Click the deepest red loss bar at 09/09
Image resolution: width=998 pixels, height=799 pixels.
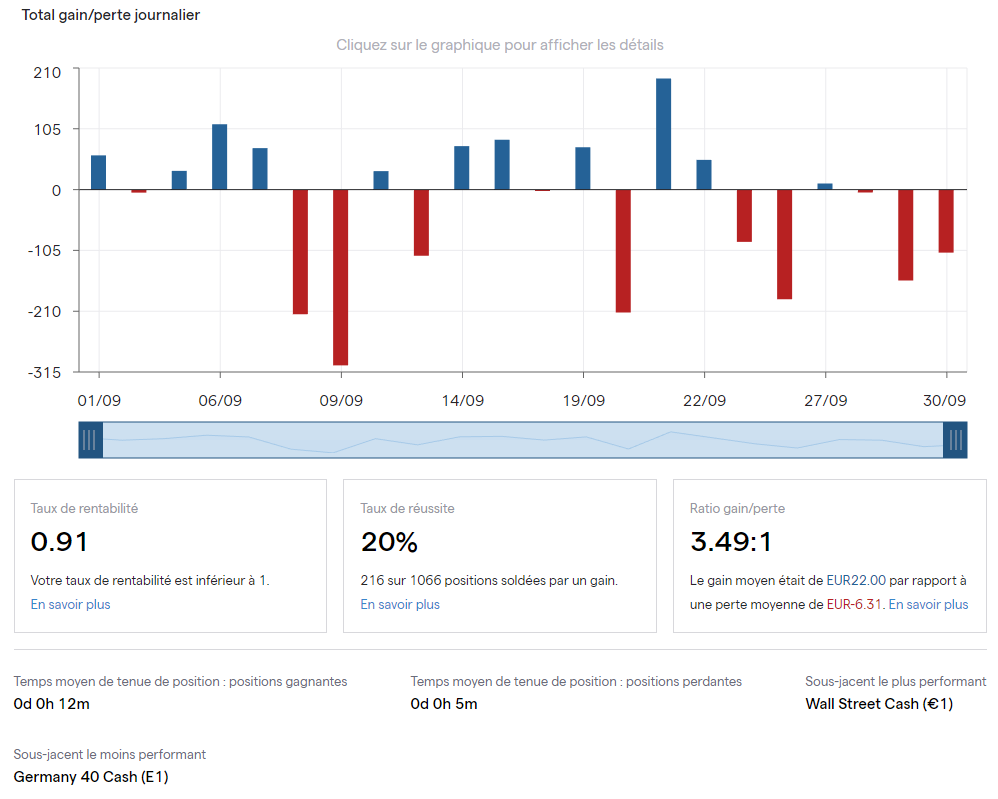(x=341, y=277)
